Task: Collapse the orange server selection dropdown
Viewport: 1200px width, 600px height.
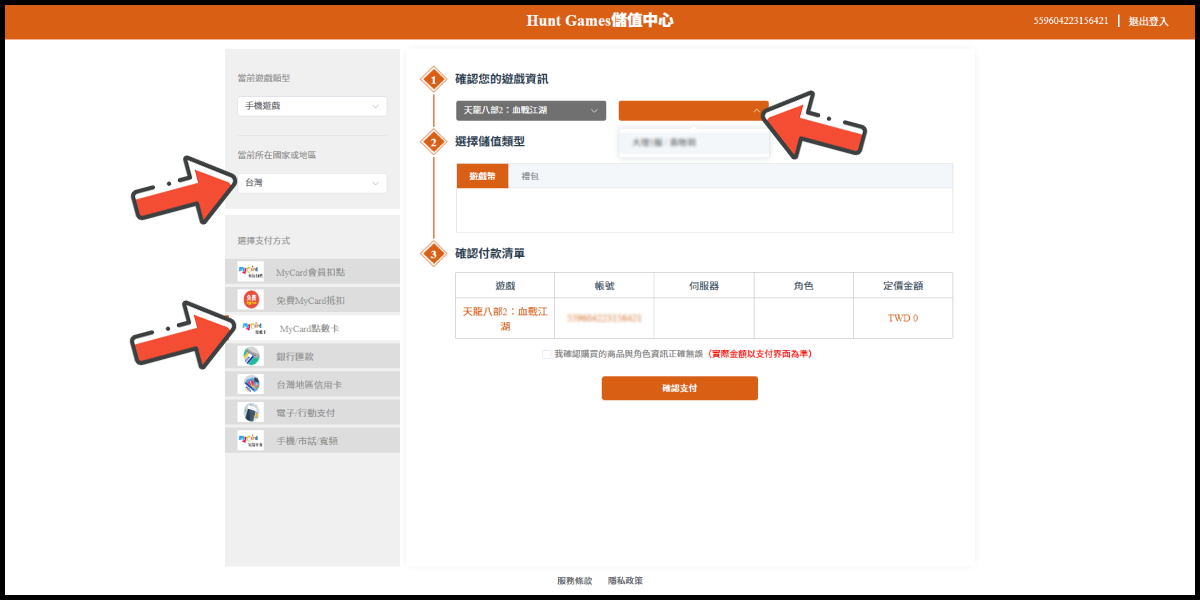Action: (693, 111)
